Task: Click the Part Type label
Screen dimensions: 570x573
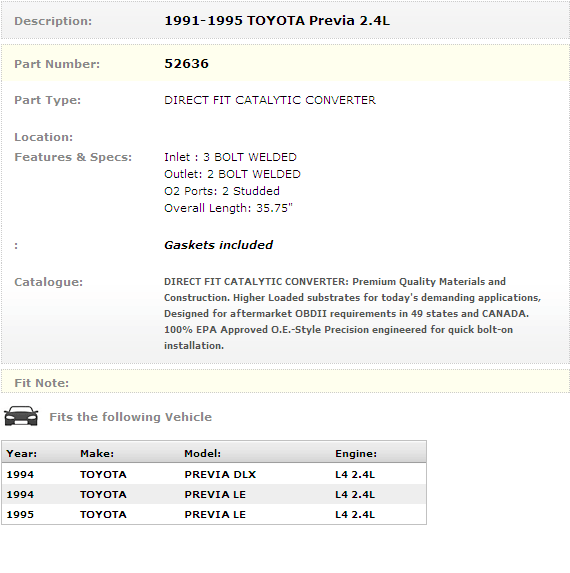Action: 48,100
